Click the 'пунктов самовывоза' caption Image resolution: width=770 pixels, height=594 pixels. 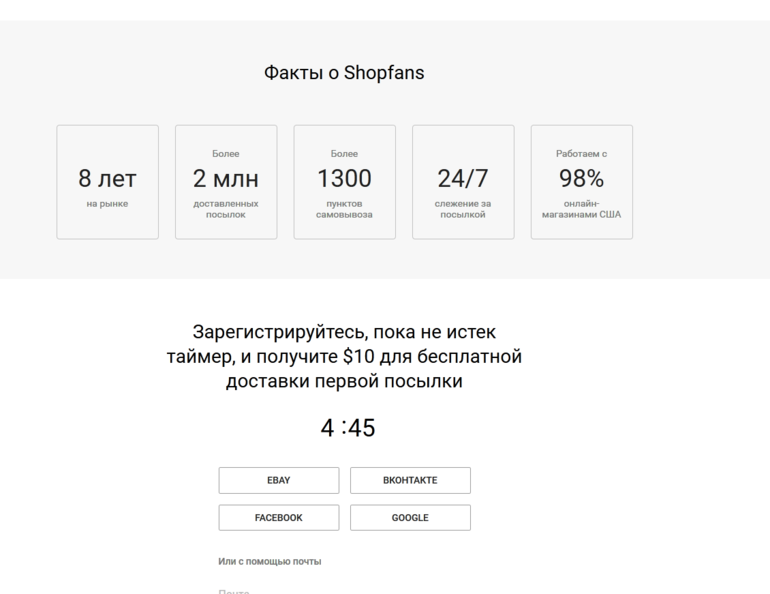click(x=344, y=209)
